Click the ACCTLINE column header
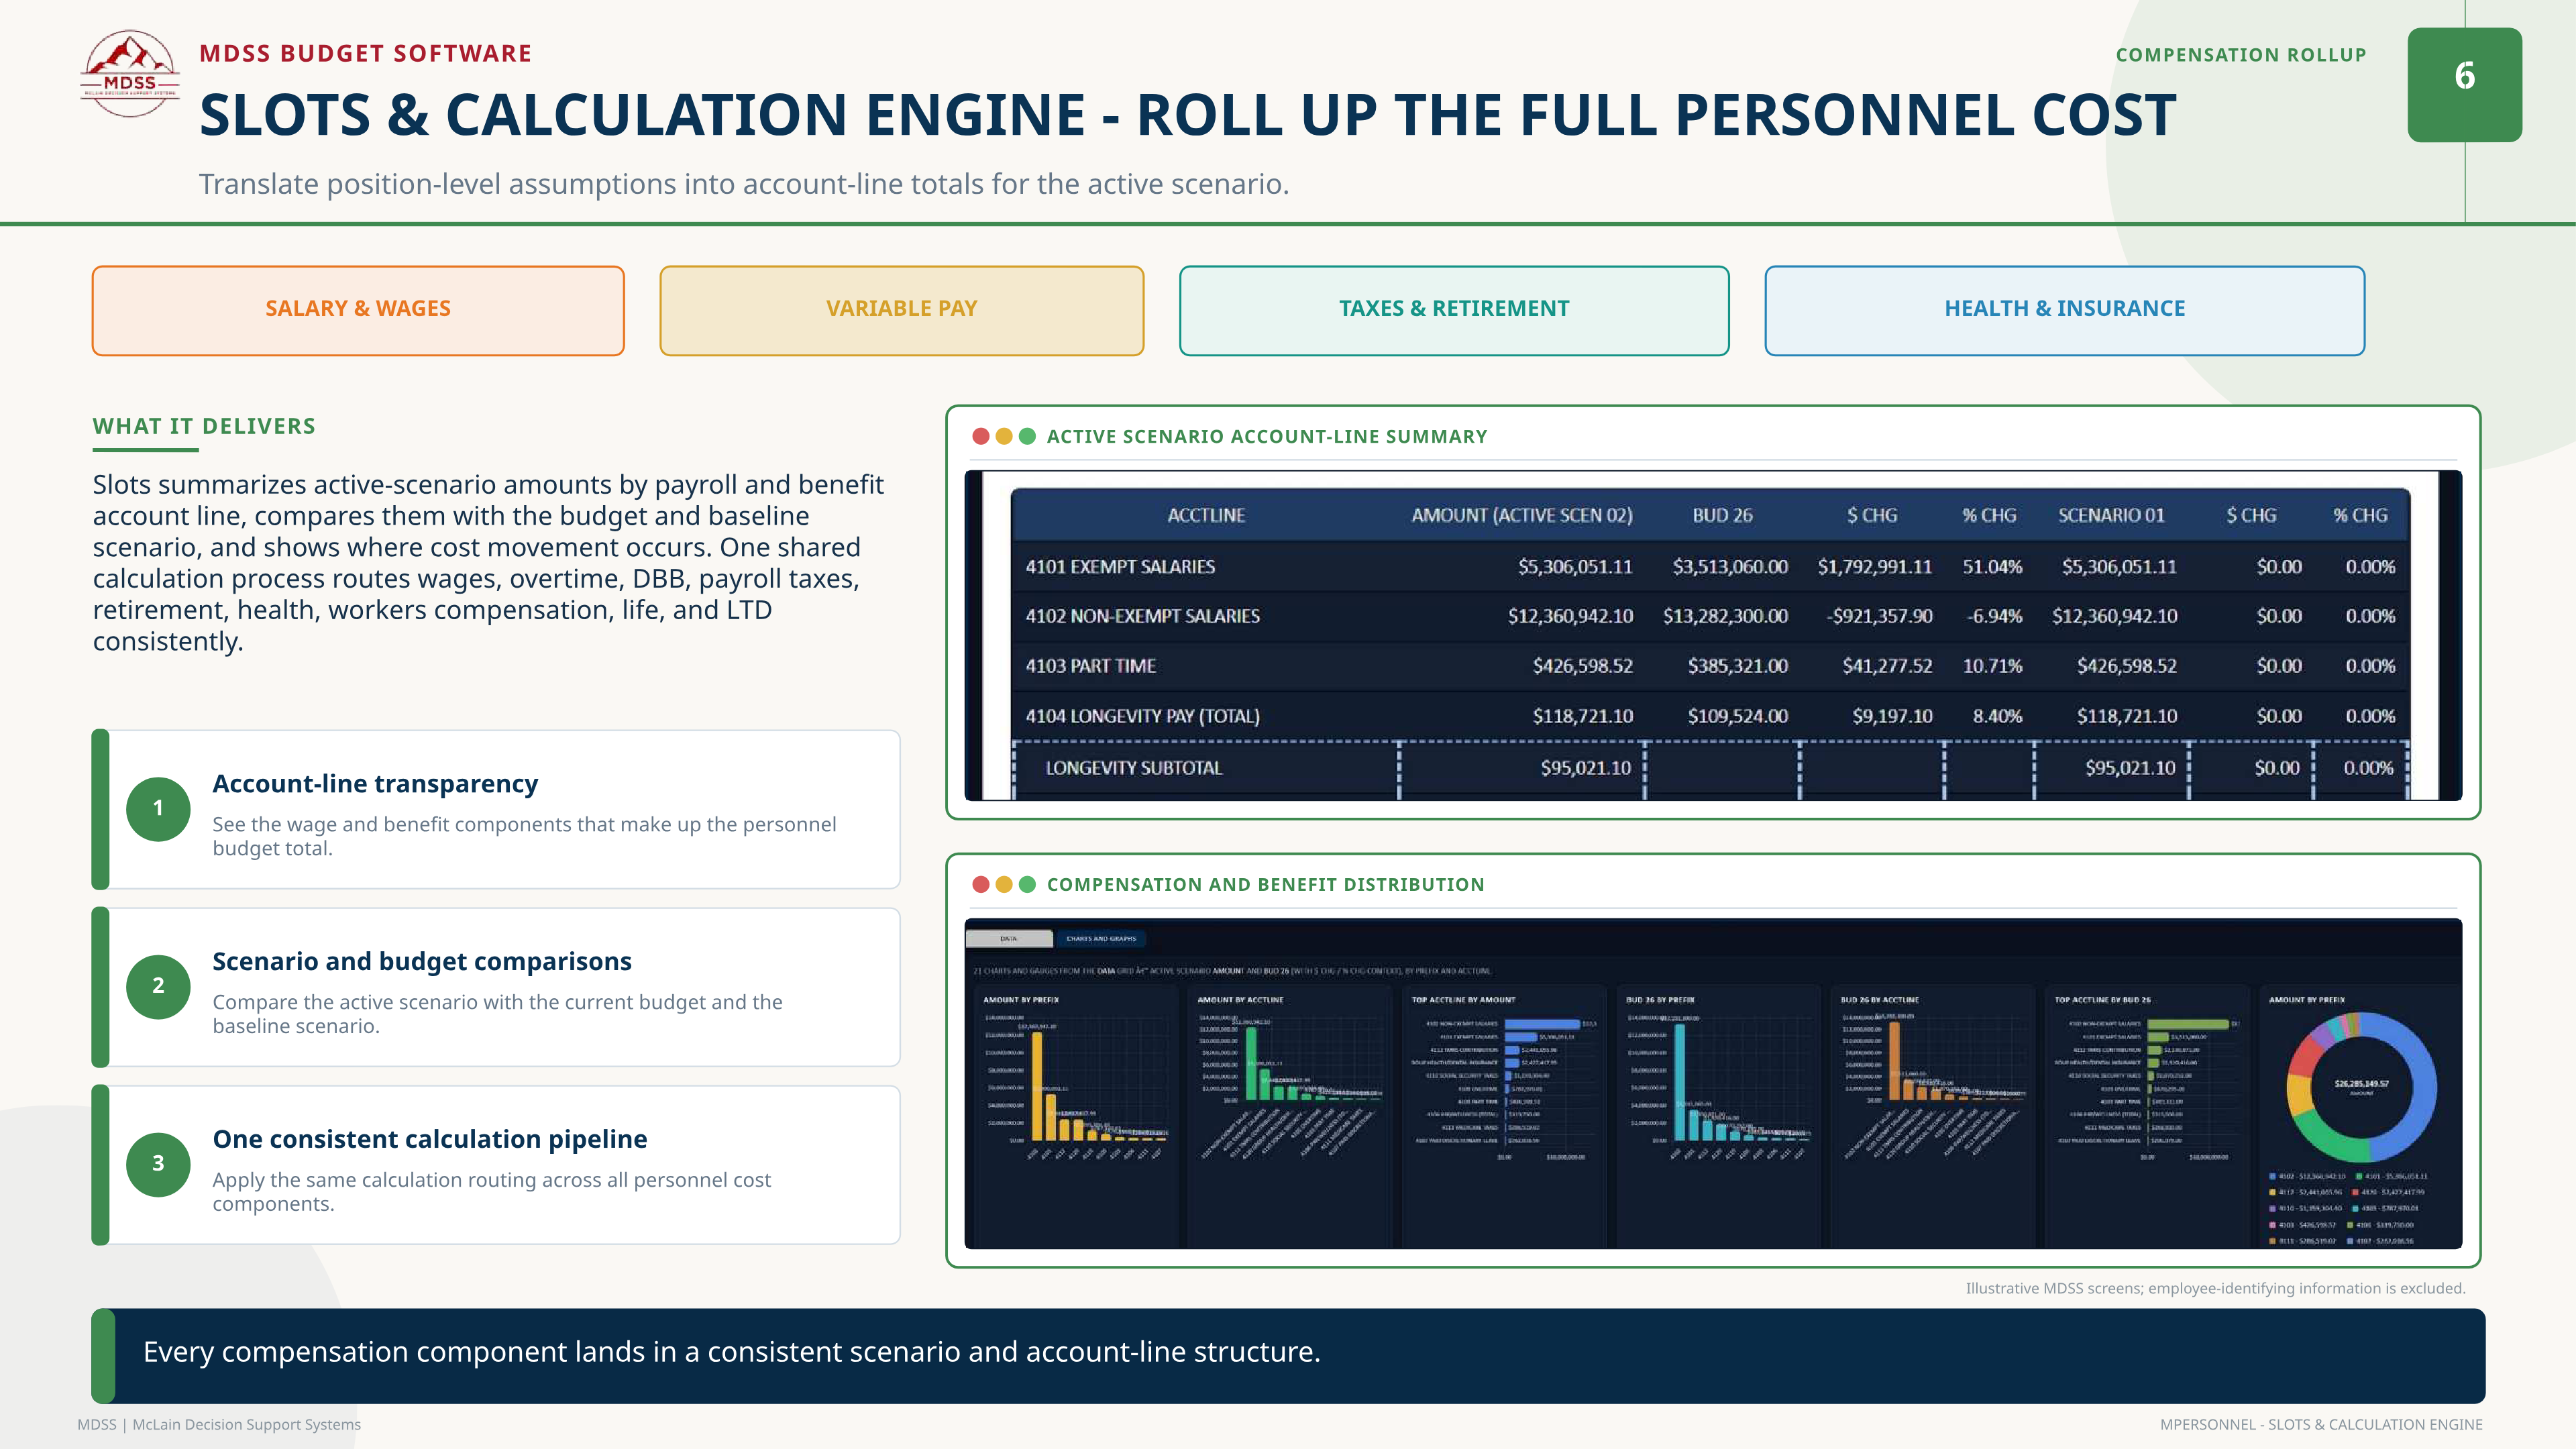Viewport: 2576px width, 1449px height. pyautogui.click(x=1205, y=515)
